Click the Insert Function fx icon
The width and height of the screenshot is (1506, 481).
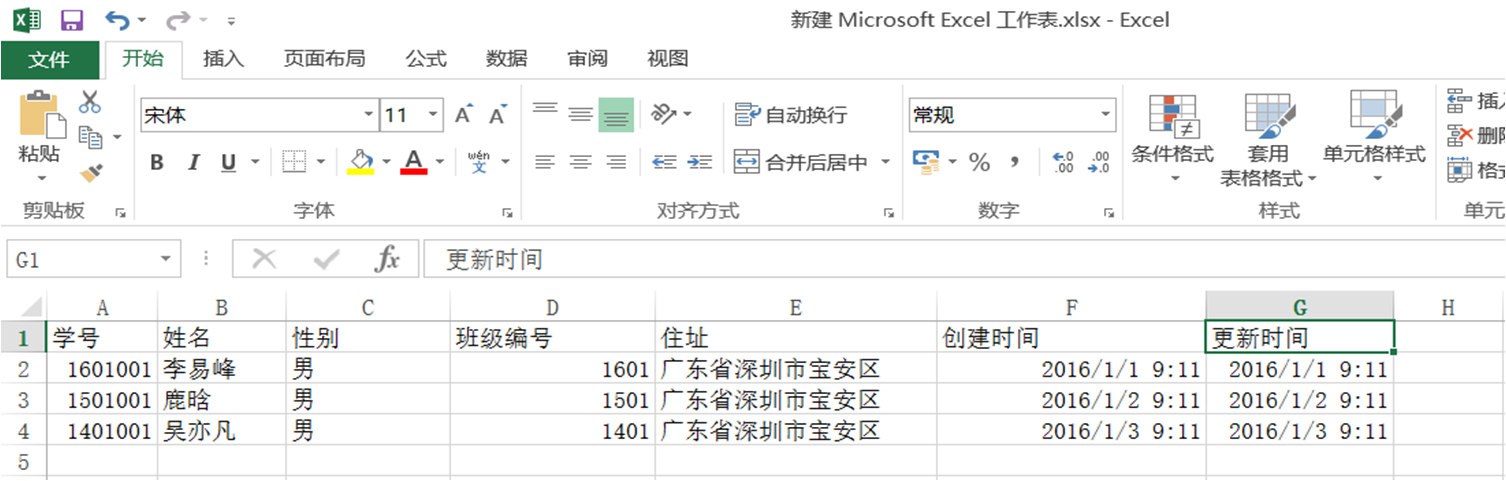pos(387,260)
